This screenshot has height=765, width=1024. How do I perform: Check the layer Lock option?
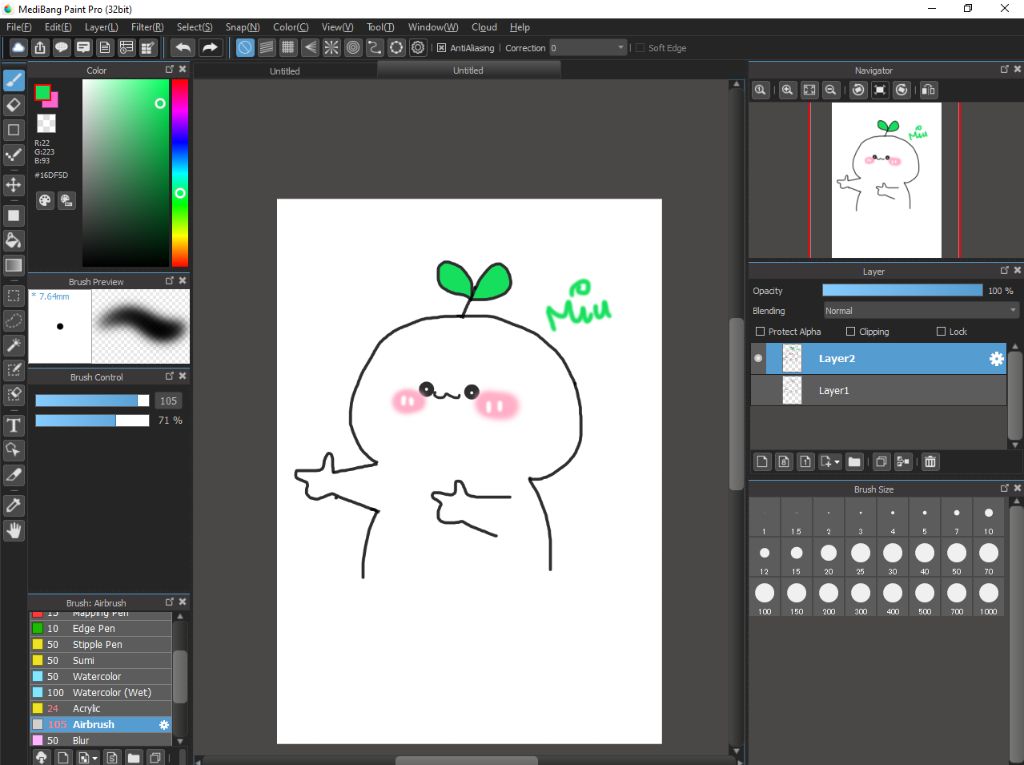tap(941, 332)
